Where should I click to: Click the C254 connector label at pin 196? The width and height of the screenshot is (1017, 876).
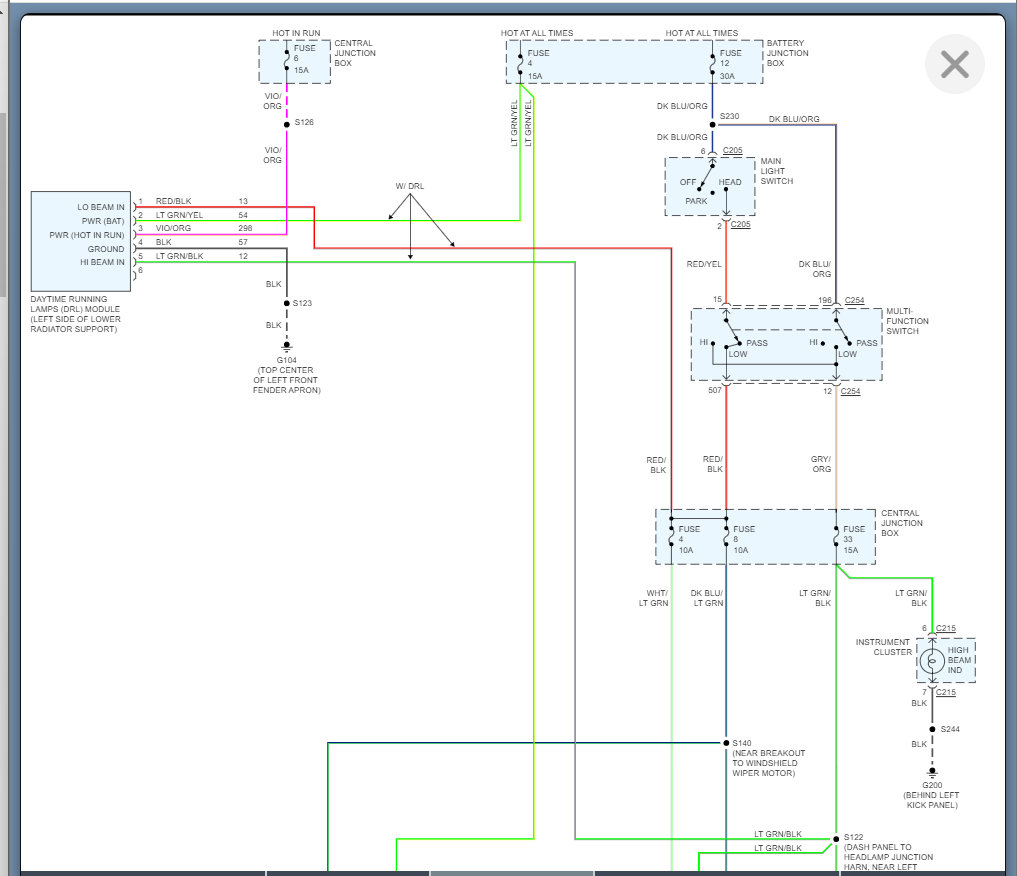[854, 300]
